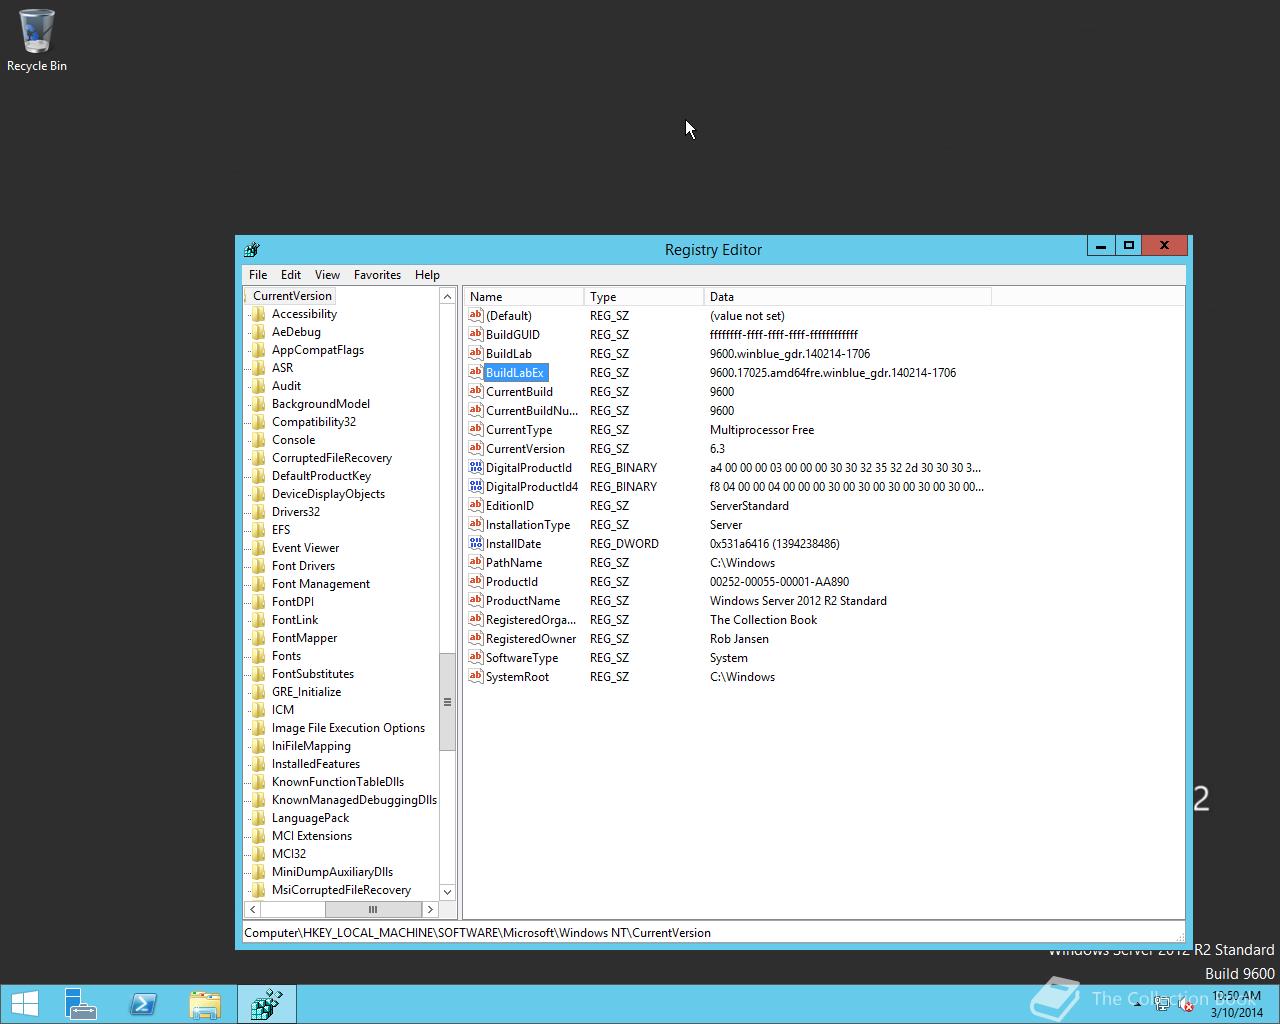This screenshot has height=1024, width=1280.
Task: Click the DWORD icon of InstallDate value
Action: (x=476, y=543)
